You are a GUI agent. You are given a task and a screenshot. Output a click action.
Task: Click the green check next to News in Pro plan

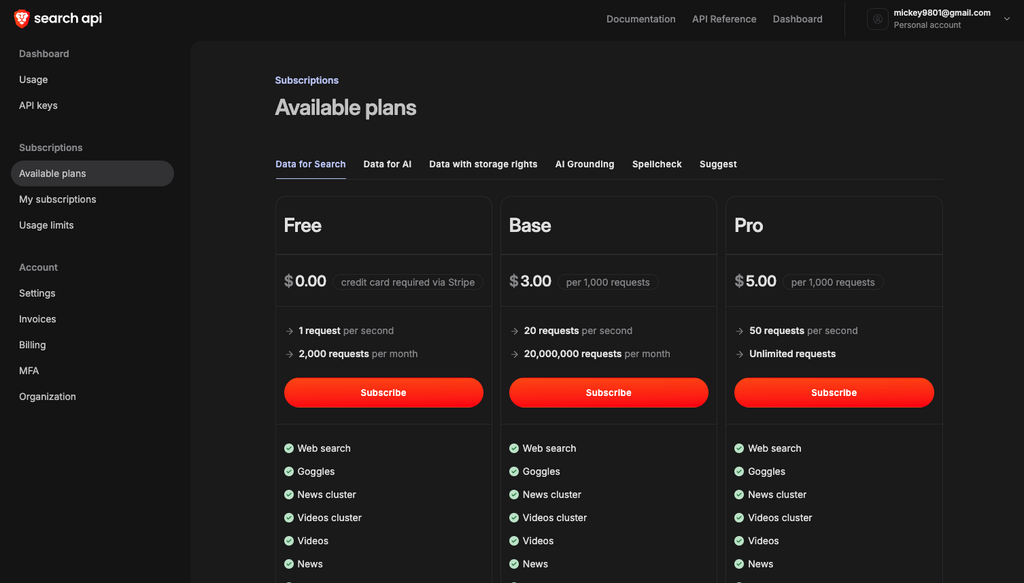coord(739,563)
